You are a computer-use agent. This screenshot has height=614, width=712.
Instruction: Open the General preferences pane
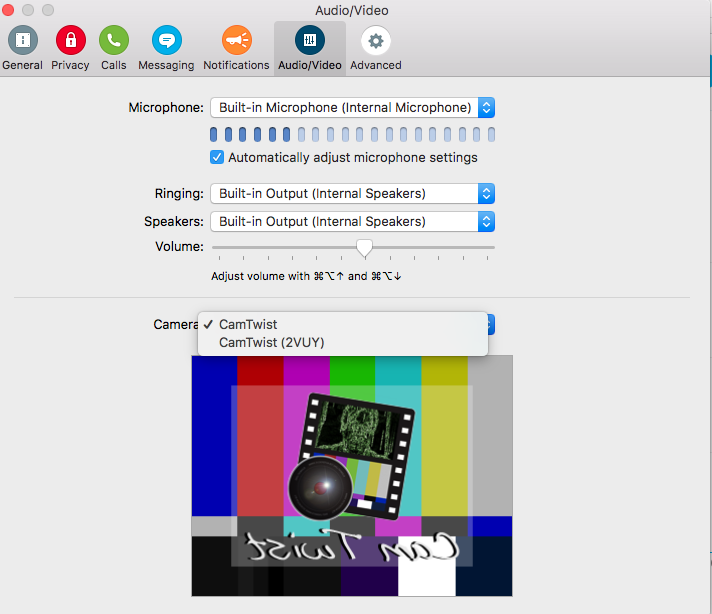[x=22, y=48]
